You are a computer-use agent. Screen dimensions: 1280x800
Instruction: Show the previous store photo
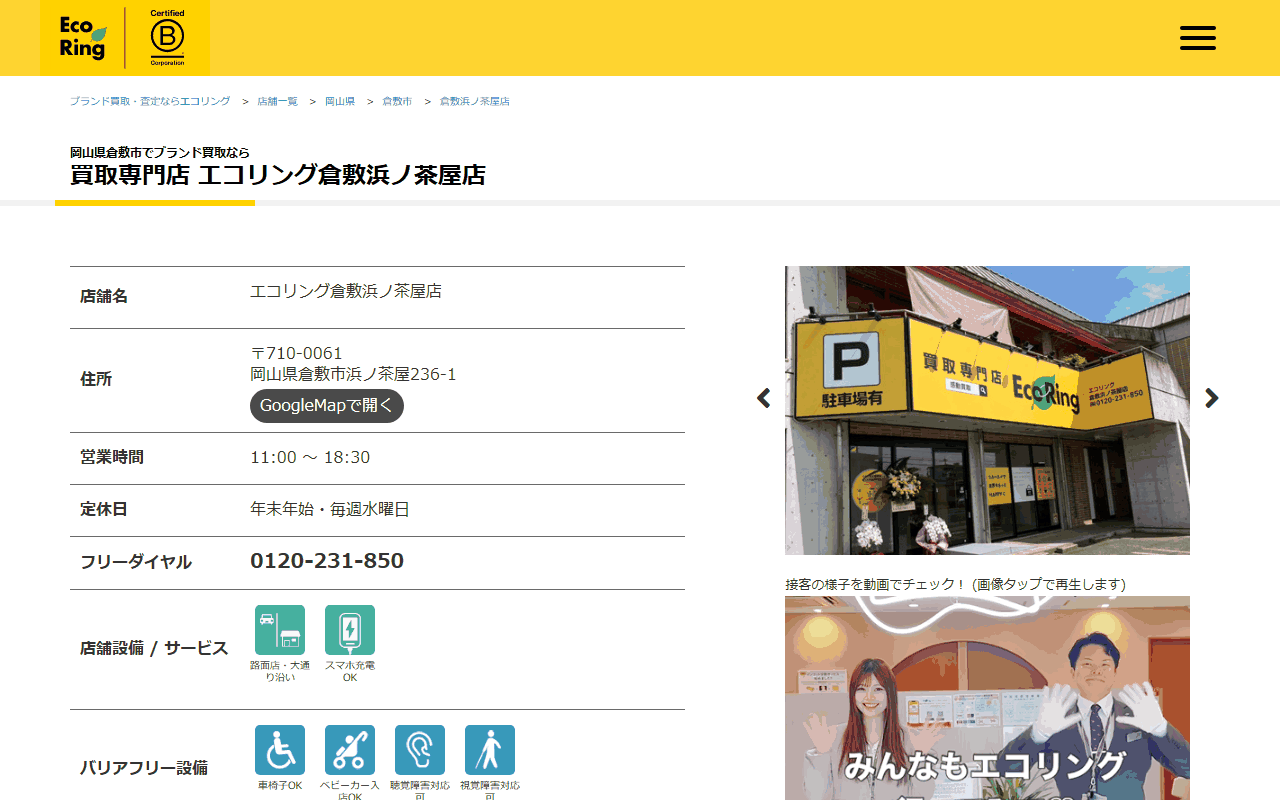[x=764, y=398]
